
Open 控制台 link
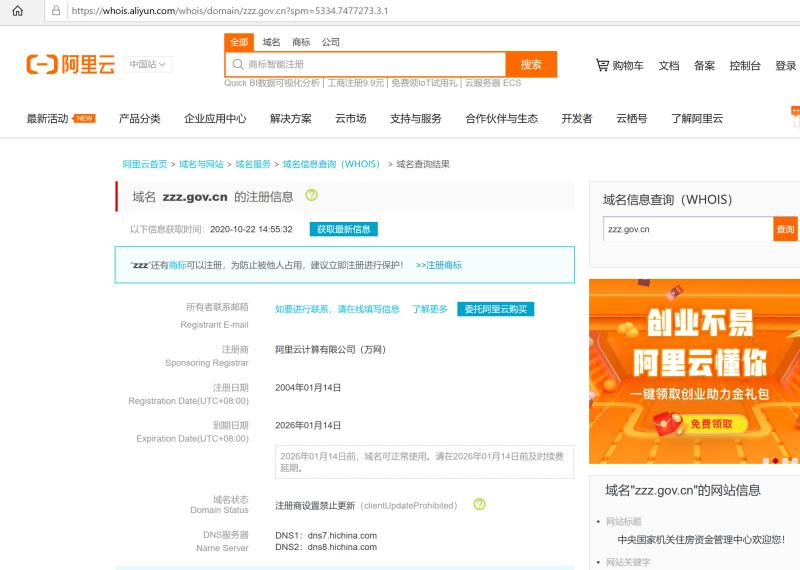point(745,65)
